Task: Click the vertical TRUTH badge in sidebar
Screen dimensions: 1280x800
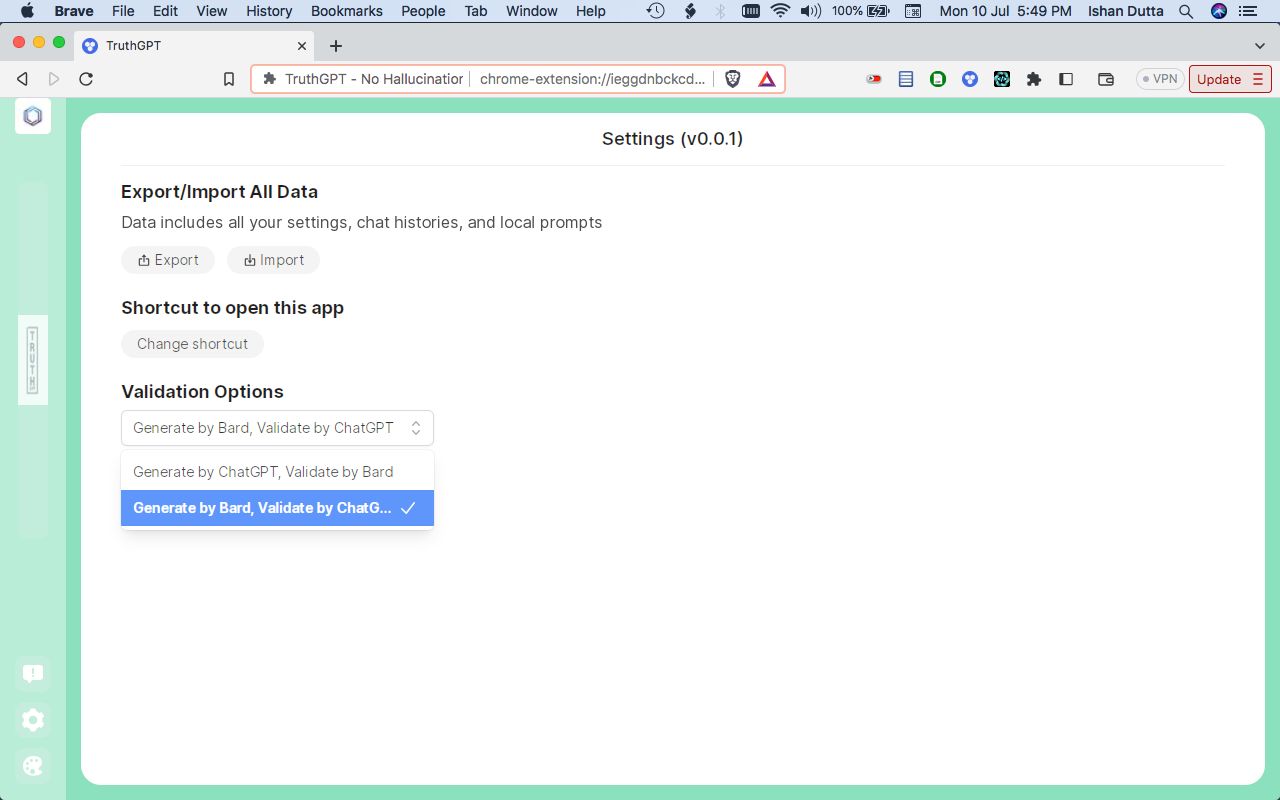Action: pyautogui.click(x=32, y=360)
